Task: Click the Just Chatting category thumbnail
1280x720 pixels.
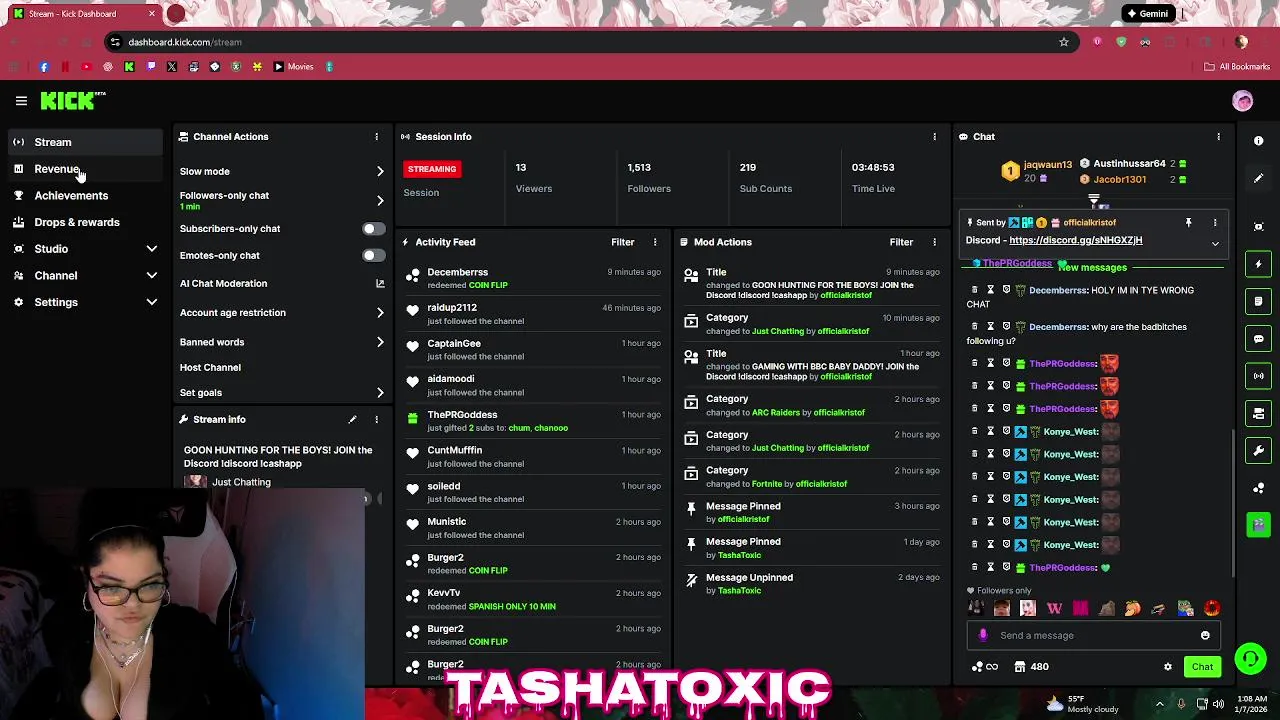Action: pos(195,482)
